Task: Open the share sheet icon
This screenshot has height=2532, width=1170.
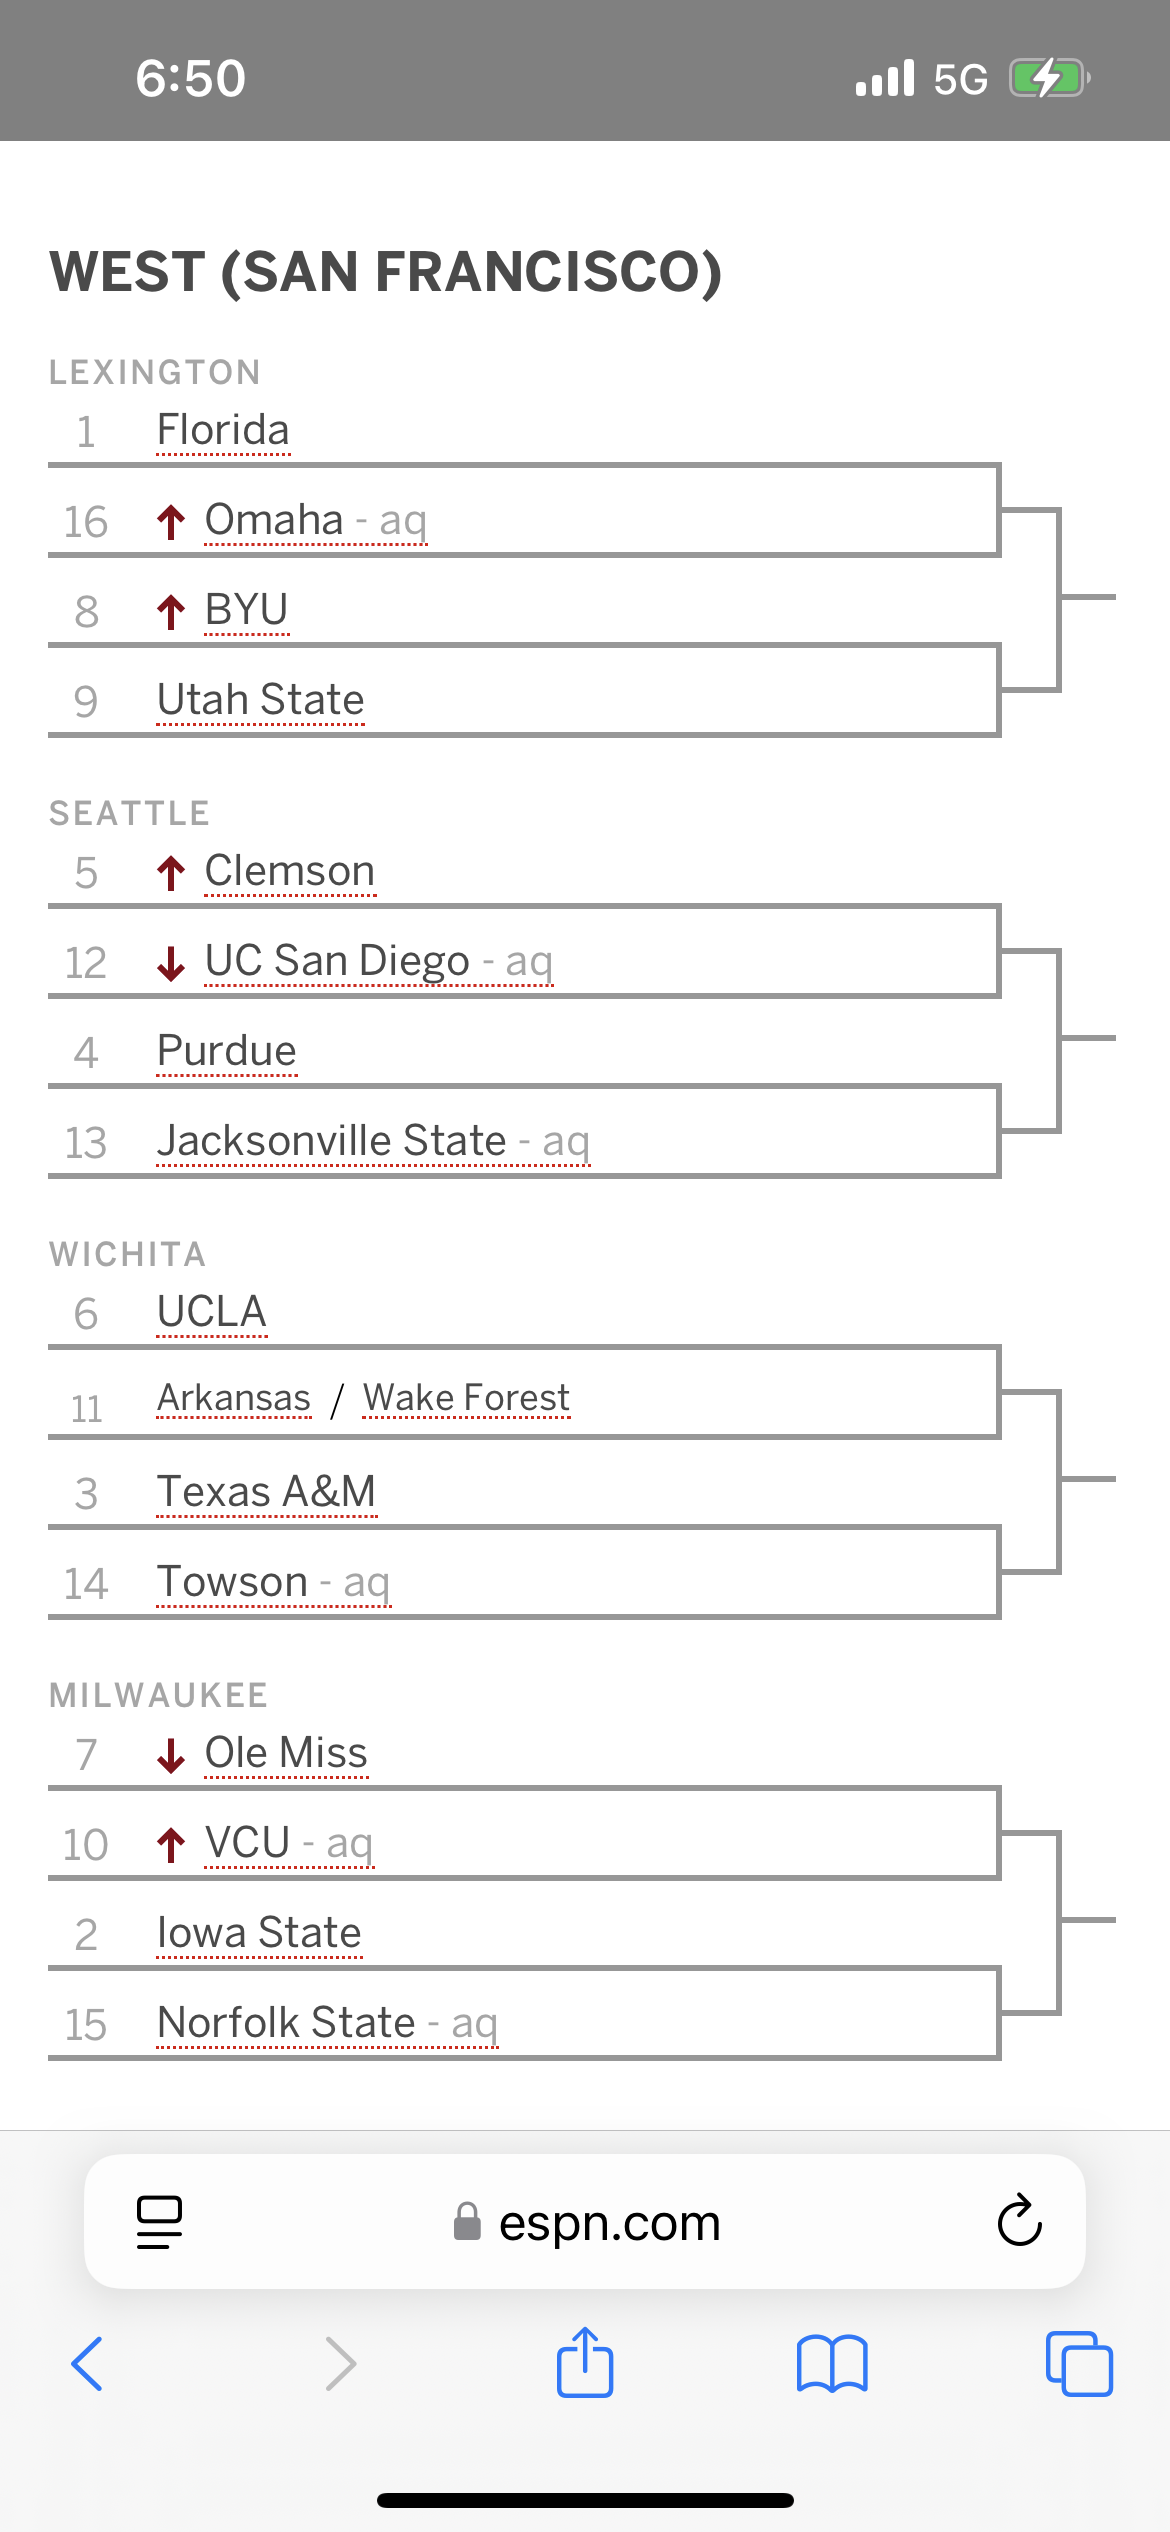Action: pyautogui.click(x=585, y=2362)
